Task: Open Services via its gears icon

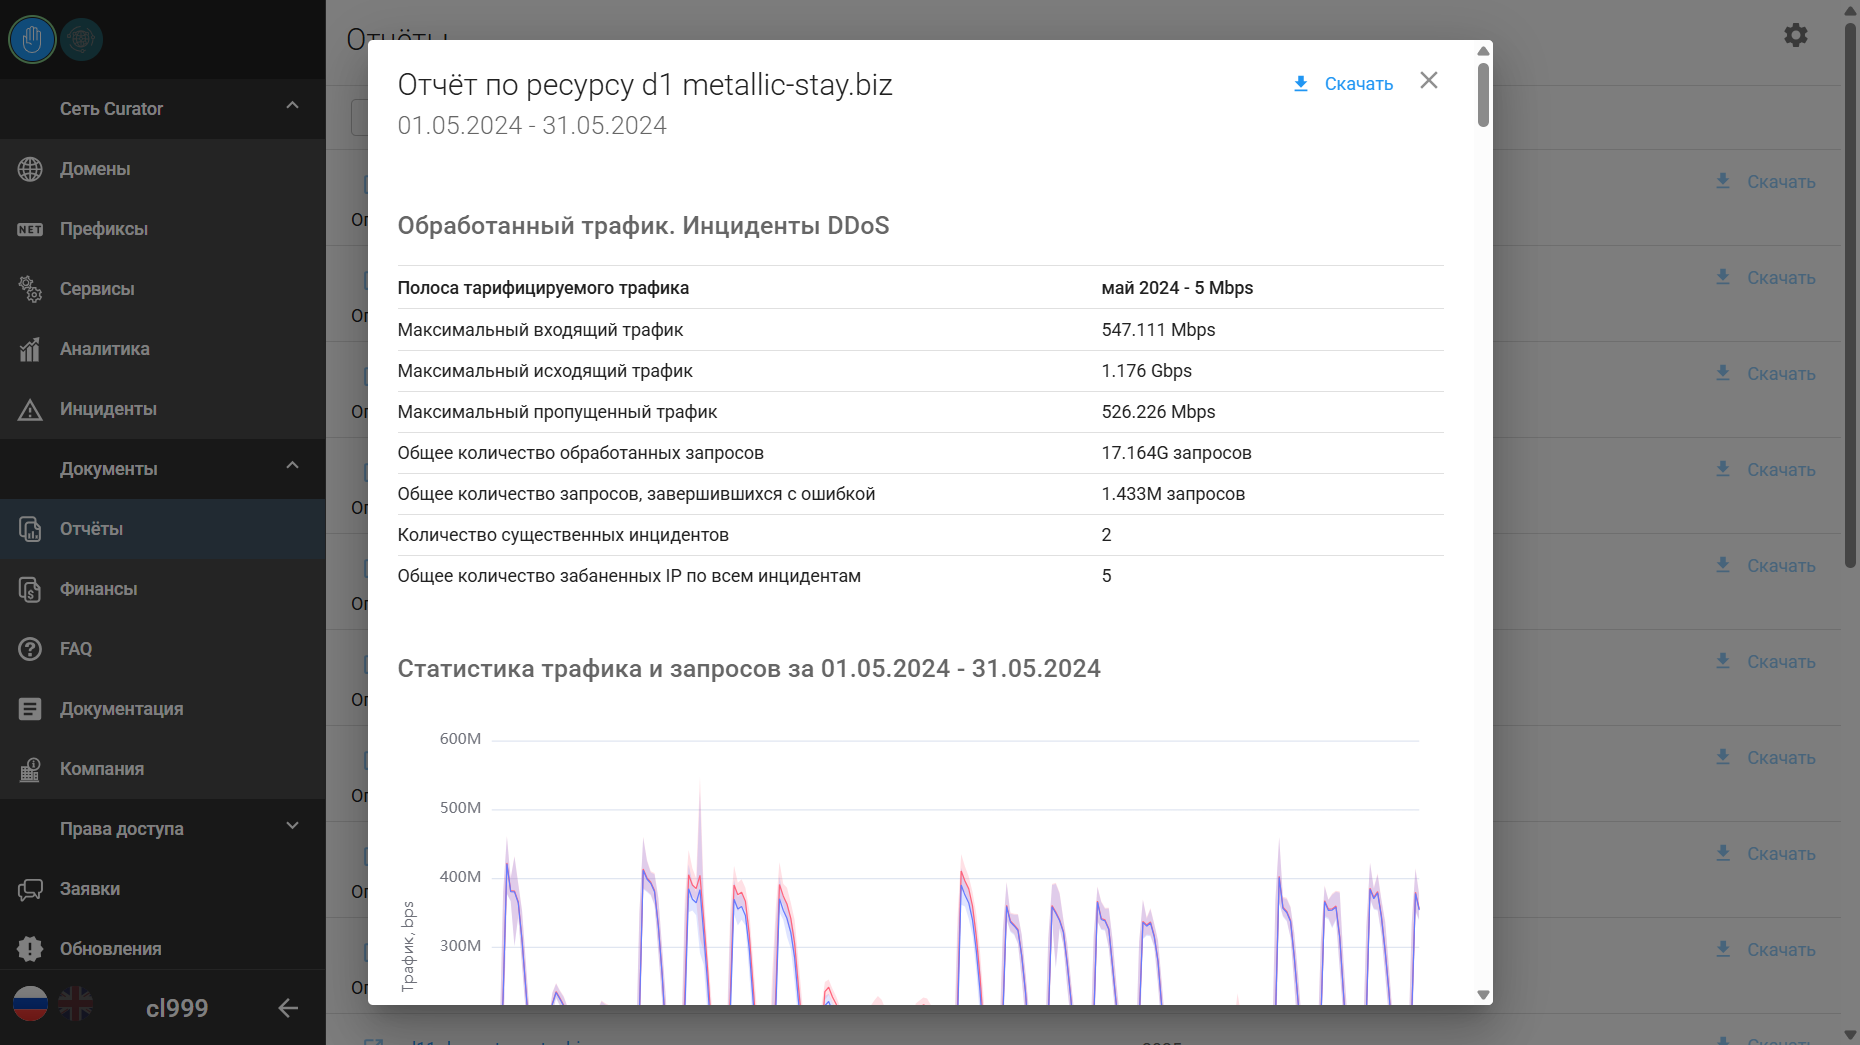Action: 30,289
